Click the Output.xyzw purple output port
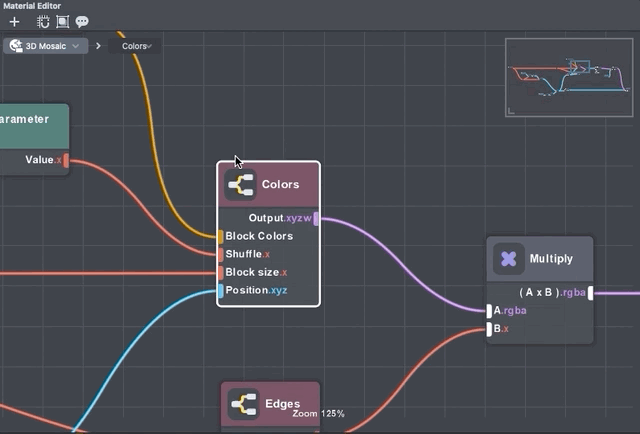This screenshot has height=434, width=640. 317,218
